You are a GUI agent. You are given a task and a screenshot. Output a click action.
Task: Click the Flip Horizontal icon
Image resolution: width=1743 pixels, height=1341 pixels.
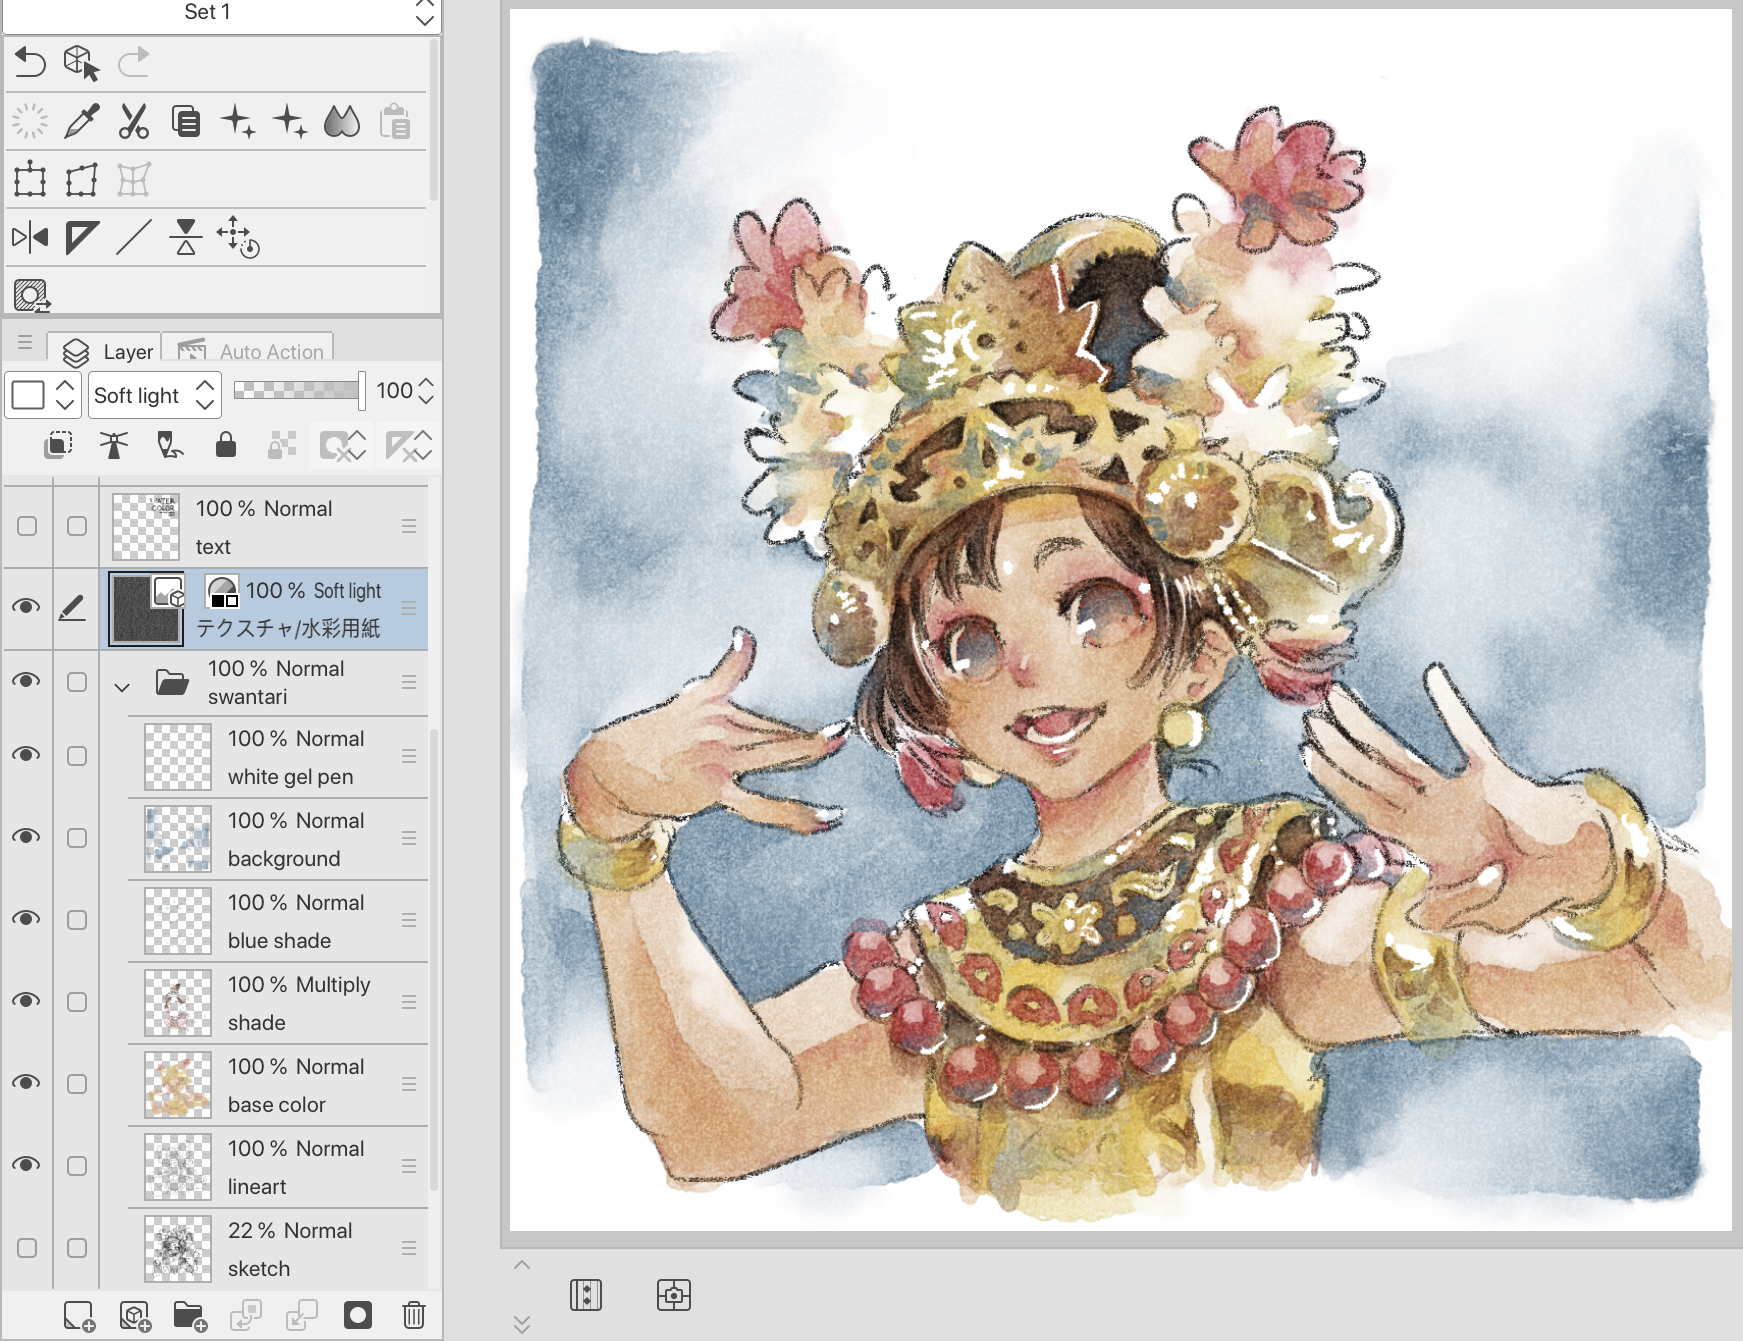coord(30,238)
